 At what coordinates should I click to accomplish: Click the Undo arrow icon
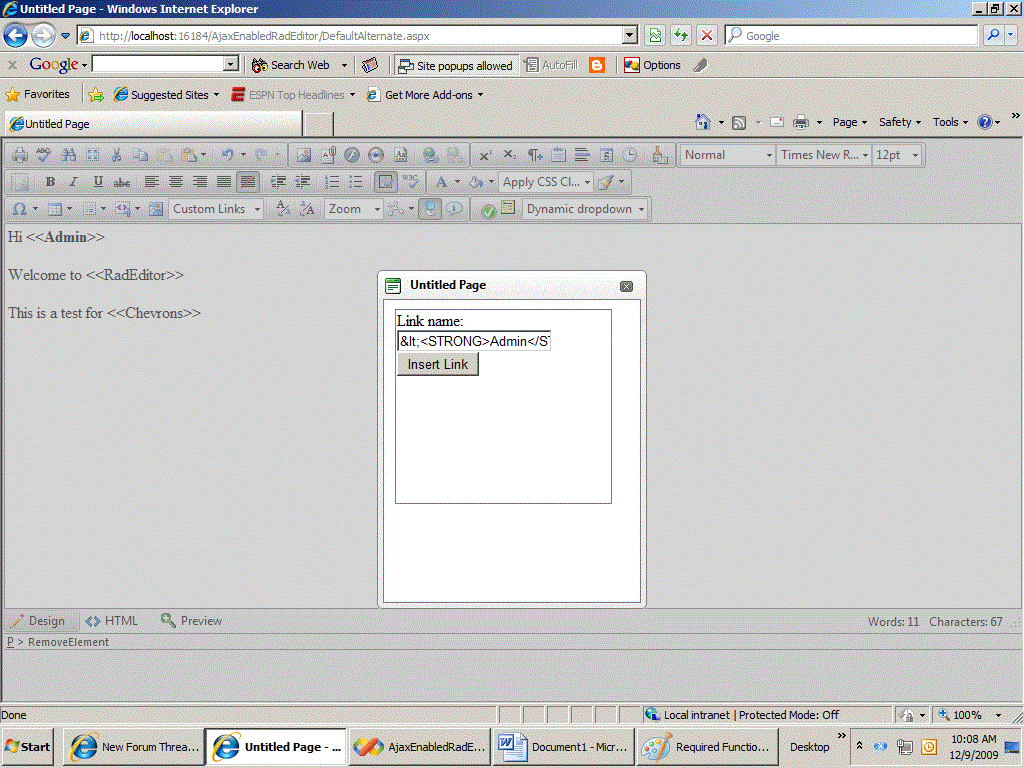coord(227,155)
